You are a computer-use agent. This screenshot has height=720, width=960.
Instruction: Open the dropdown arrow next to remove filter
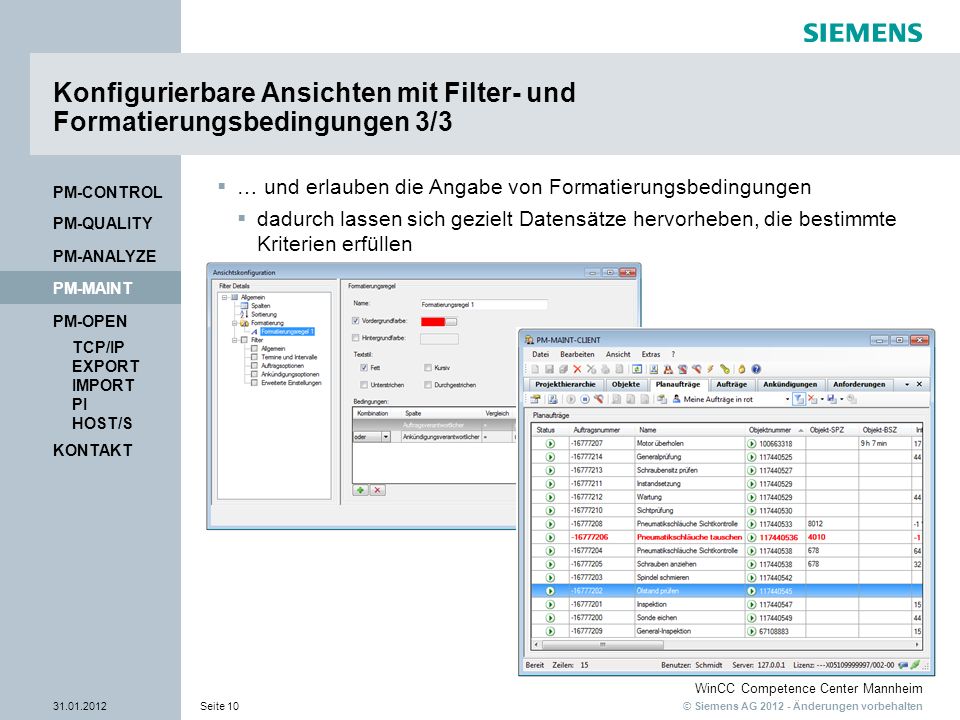[x=822, y=399]
